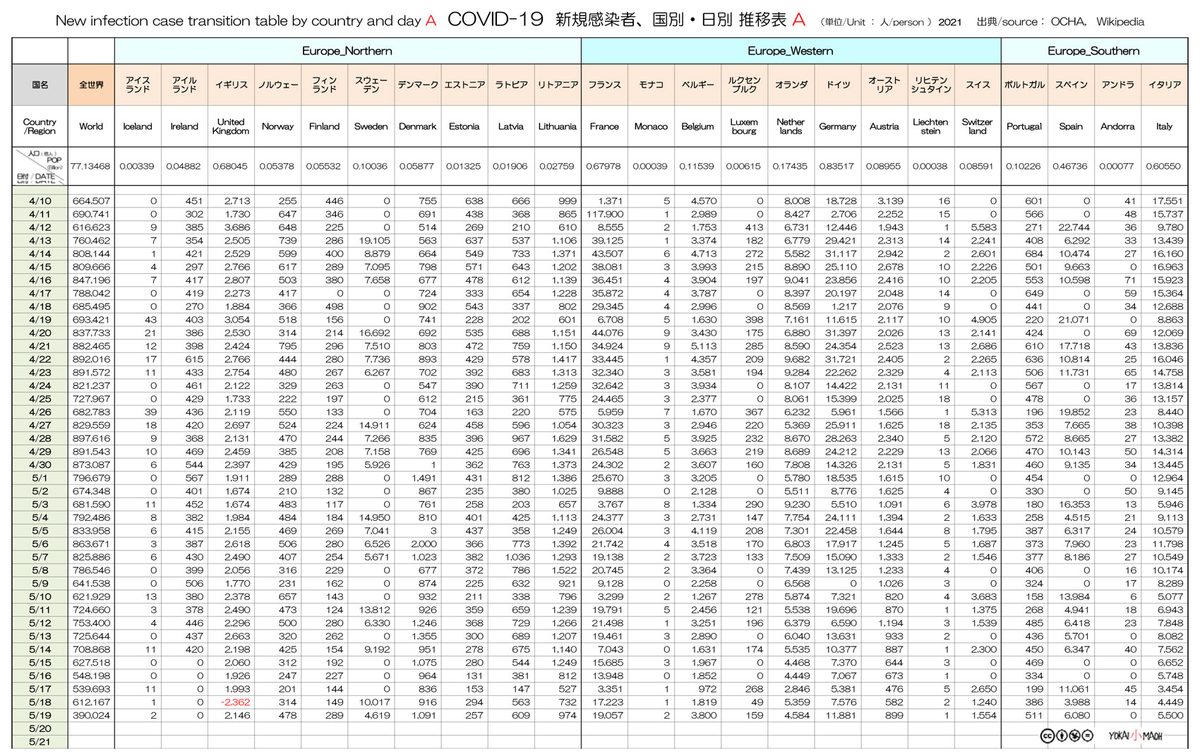Image resolution: width=1200 pixels, height=756 pixels.
Task: Select the Spain column label
Action: 1071,127
